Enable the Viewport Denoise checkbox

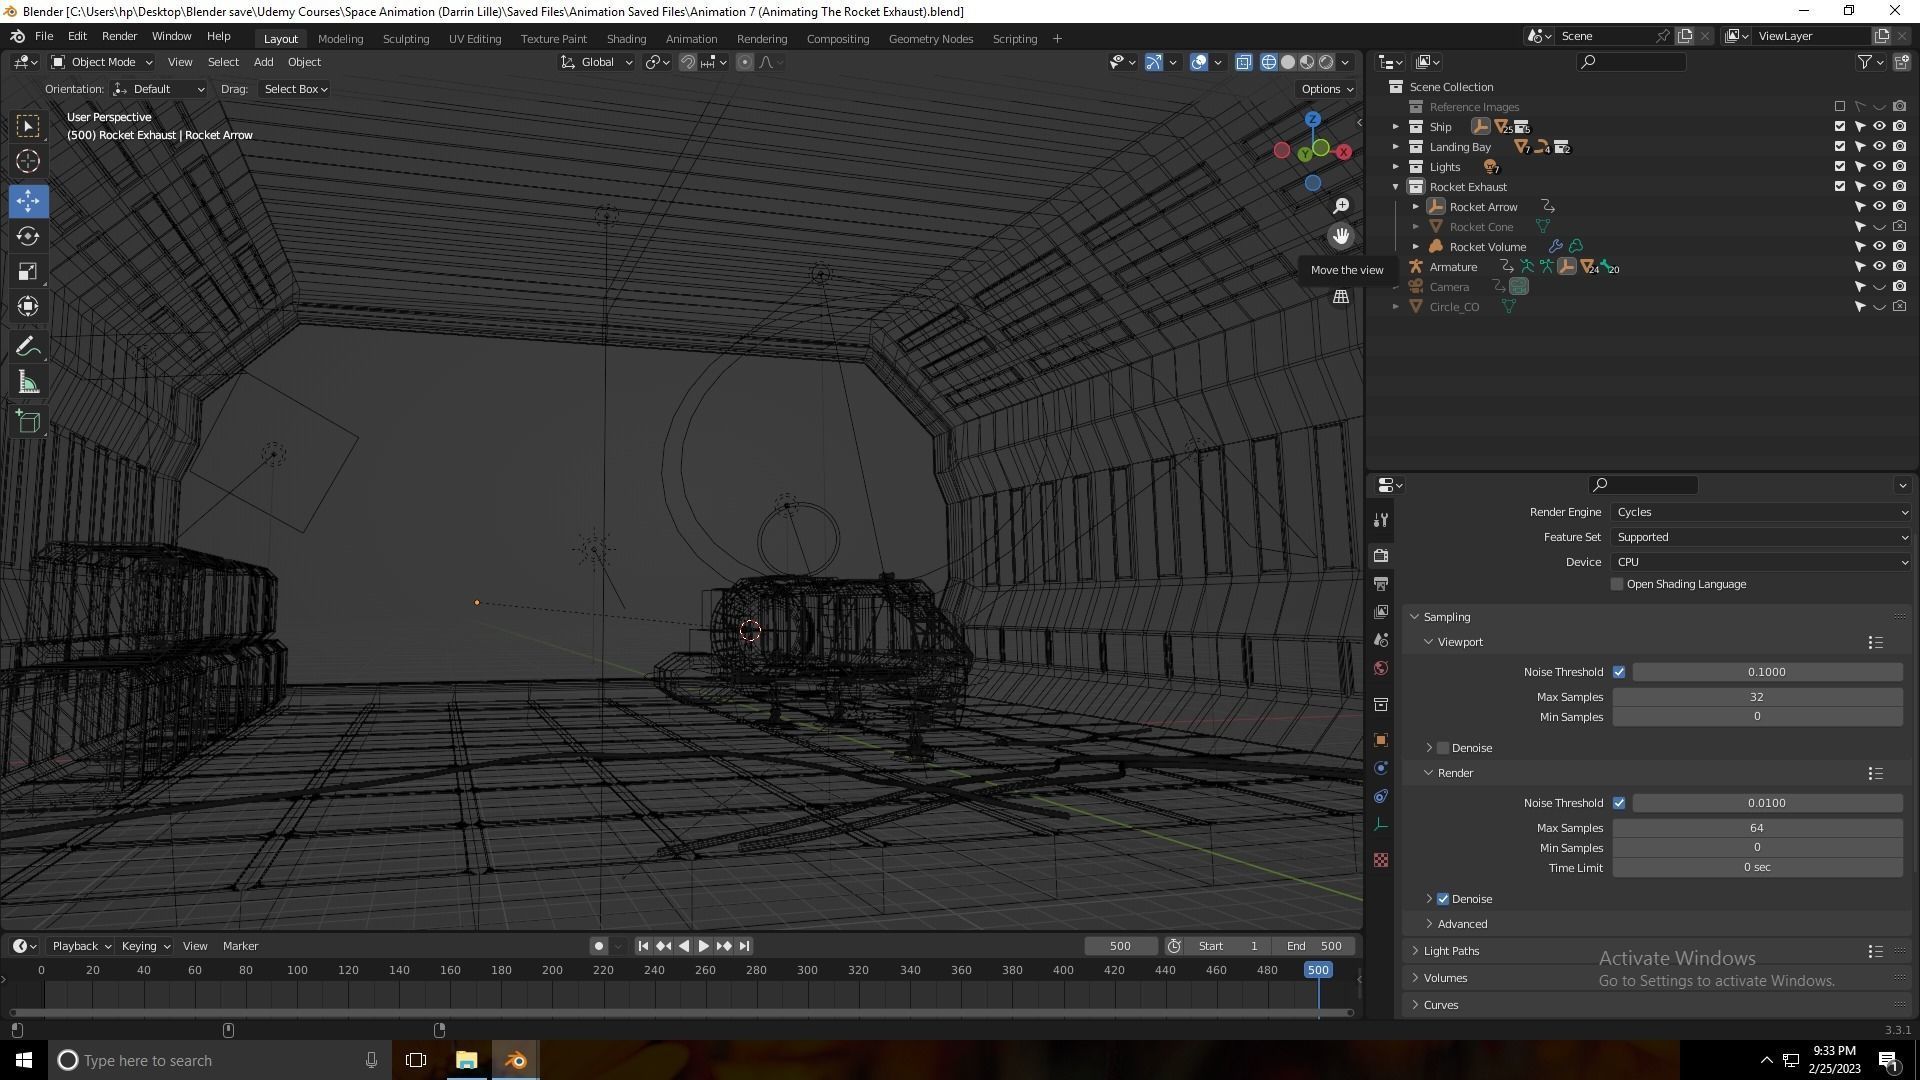[x=1443, y=748]
